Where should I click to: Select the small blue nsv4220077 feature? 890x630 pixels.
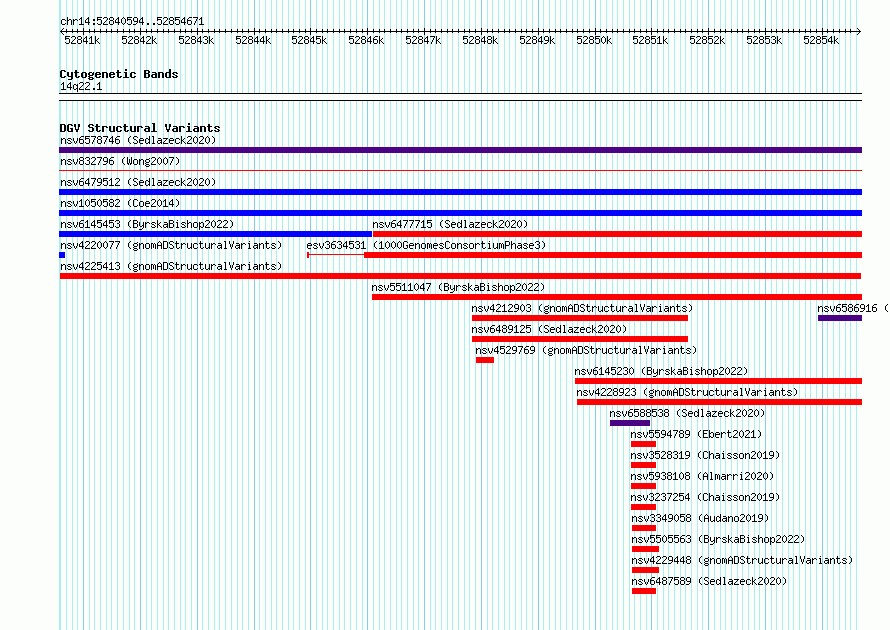click(x=62, y=255)
